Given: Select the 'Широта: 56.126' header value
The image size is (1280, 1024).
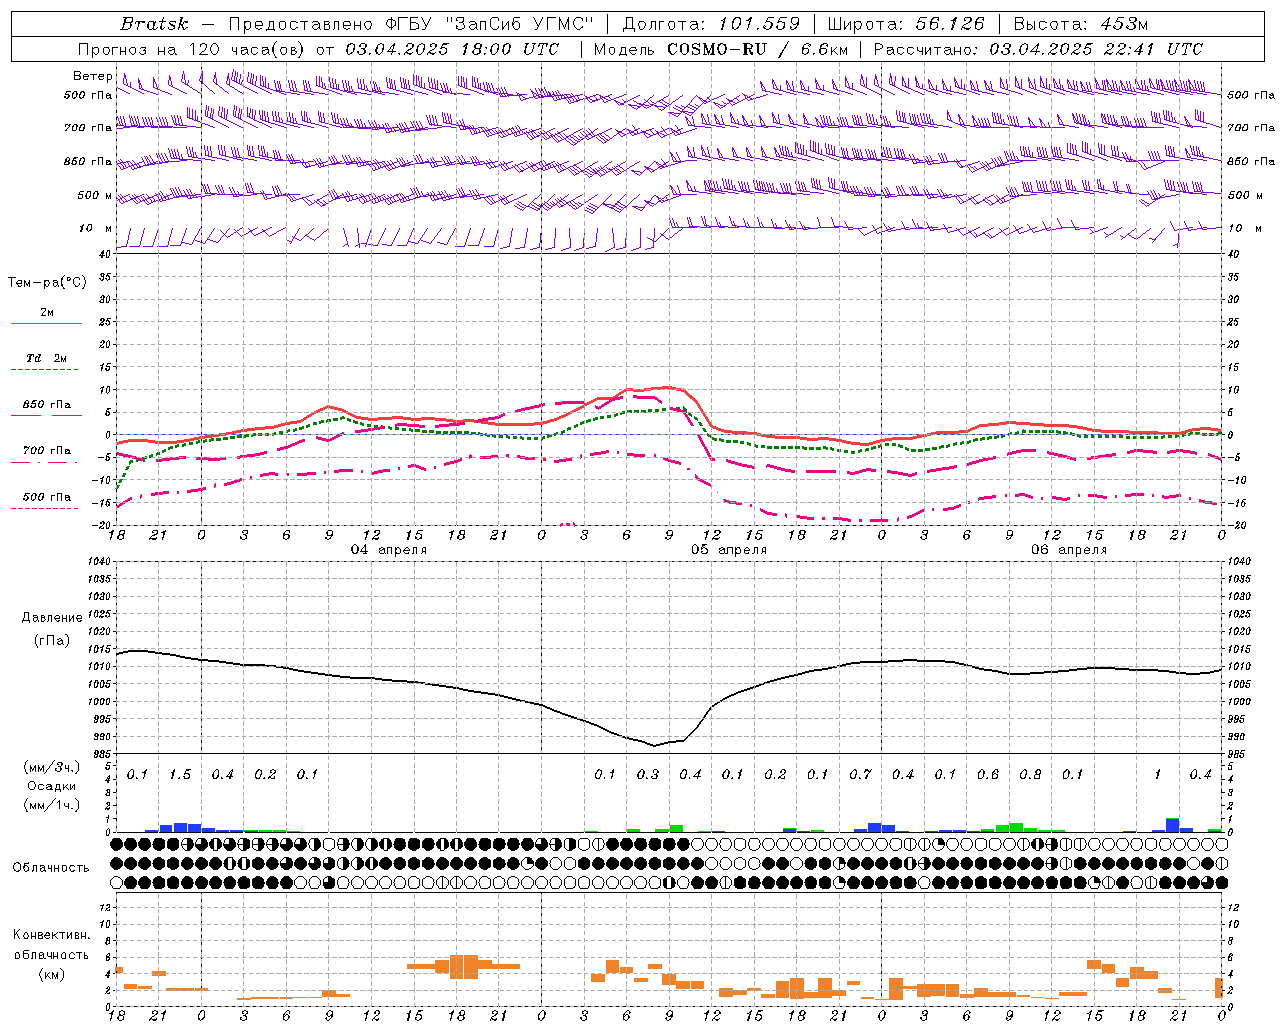Looking at the screenshot, I should [x=906, y=24].
